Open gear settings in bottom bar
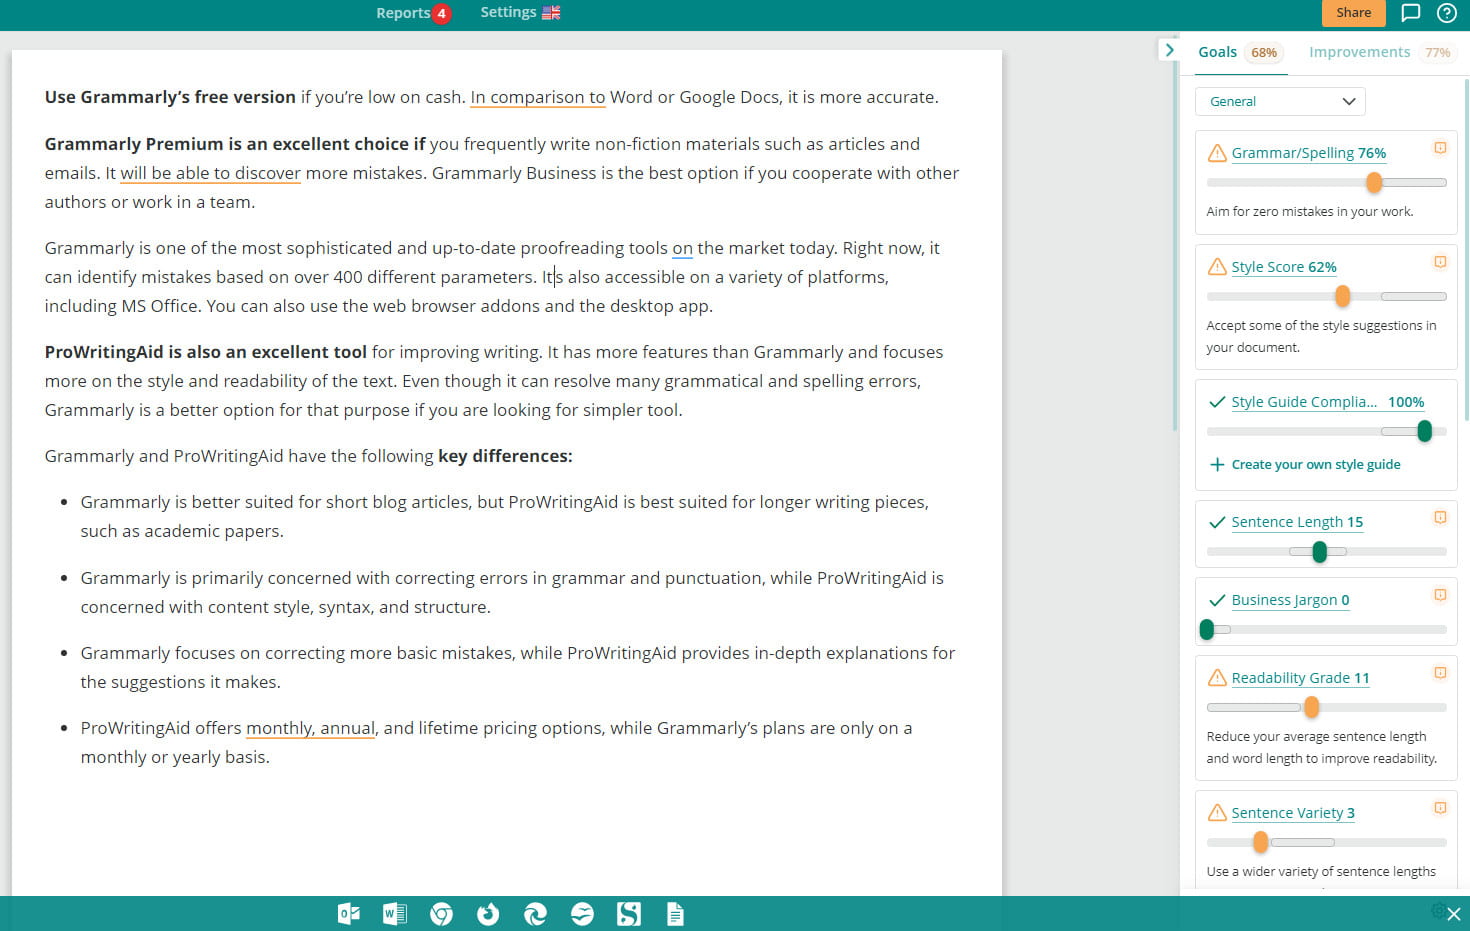The height and width of the screenshot is (931, 1470). point(1438,911)
